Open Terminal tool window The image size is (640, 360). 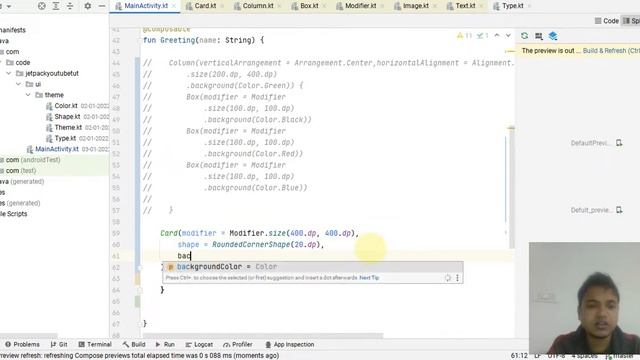95,344
